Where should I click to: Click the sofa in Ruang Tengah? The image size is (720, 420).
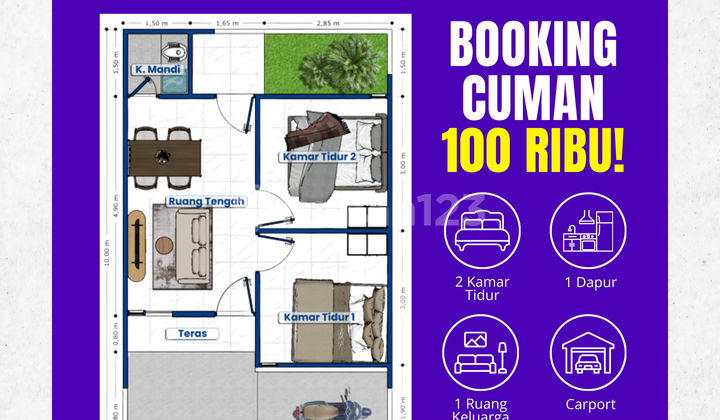click(192, 247)
